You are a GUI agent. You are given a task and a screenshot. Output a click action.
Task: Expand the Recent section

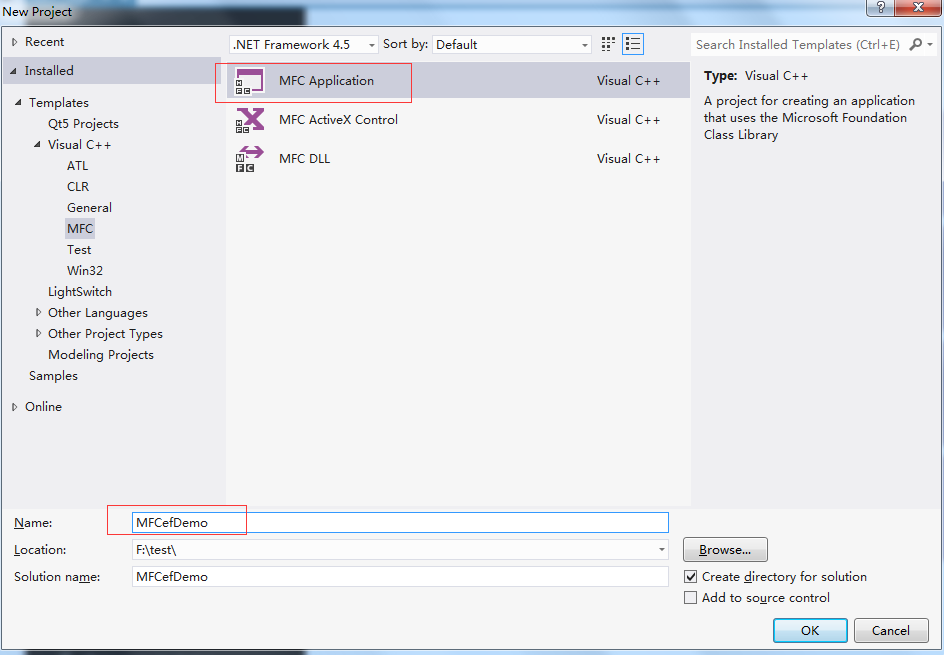click(15, 42)
